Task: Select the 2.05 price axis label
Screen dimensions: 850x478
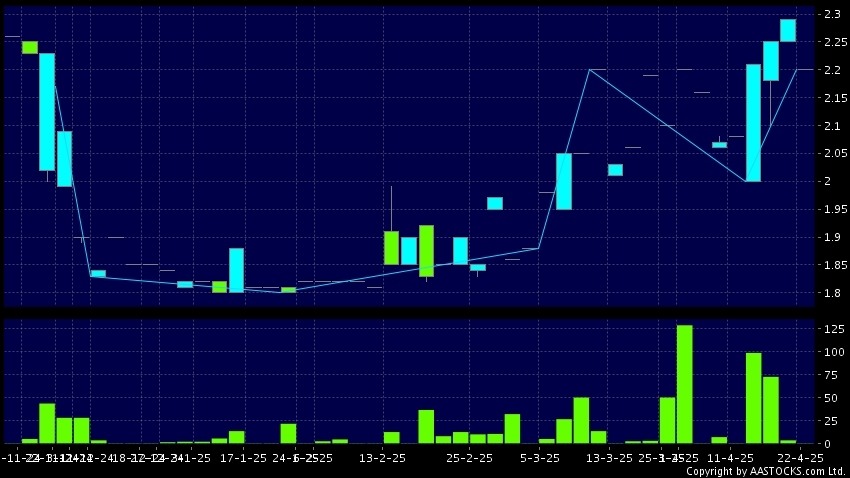Action: point(835,153)
